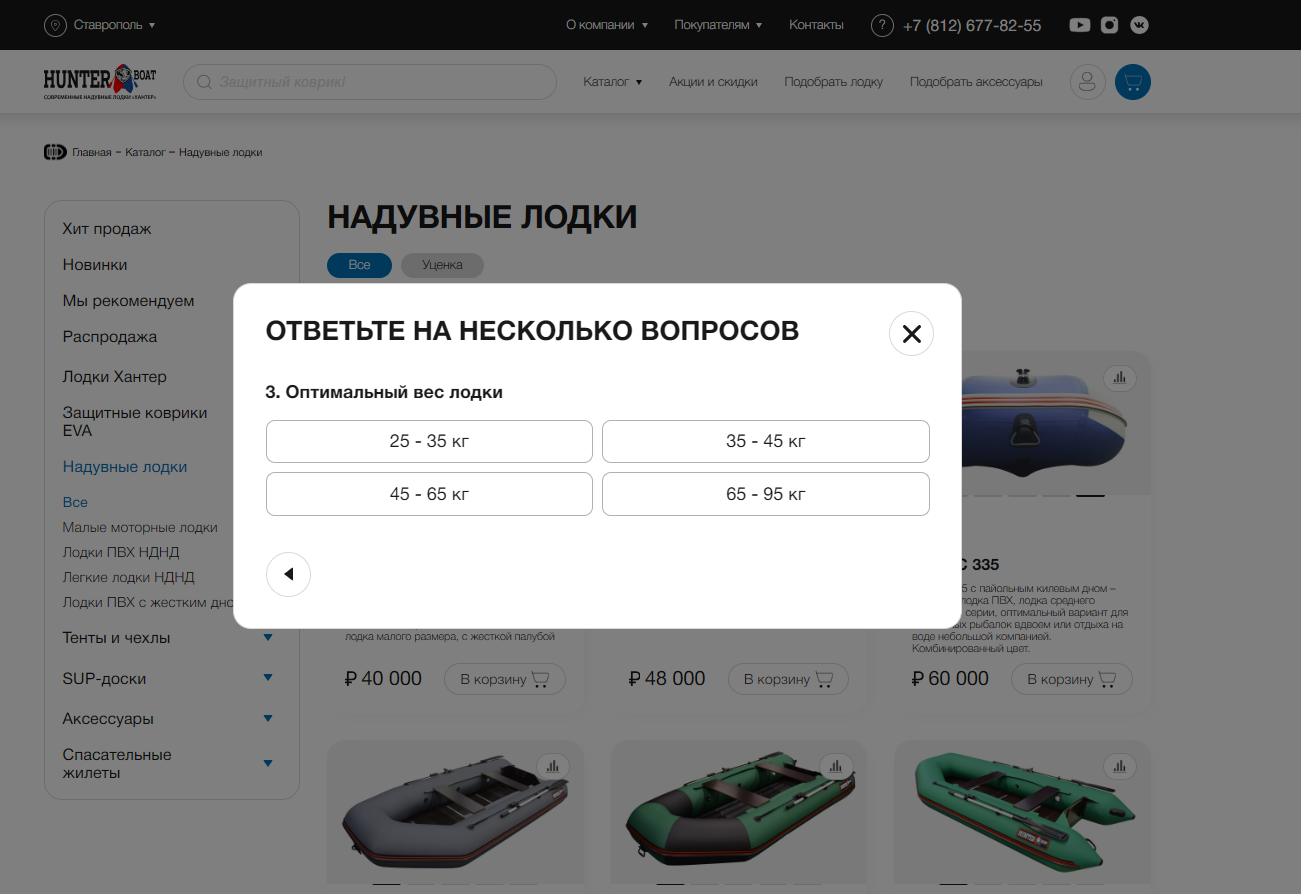1301x894 pixels.
Task: Click the Защитный коврик search field
Action: click(x=370, y=82)
